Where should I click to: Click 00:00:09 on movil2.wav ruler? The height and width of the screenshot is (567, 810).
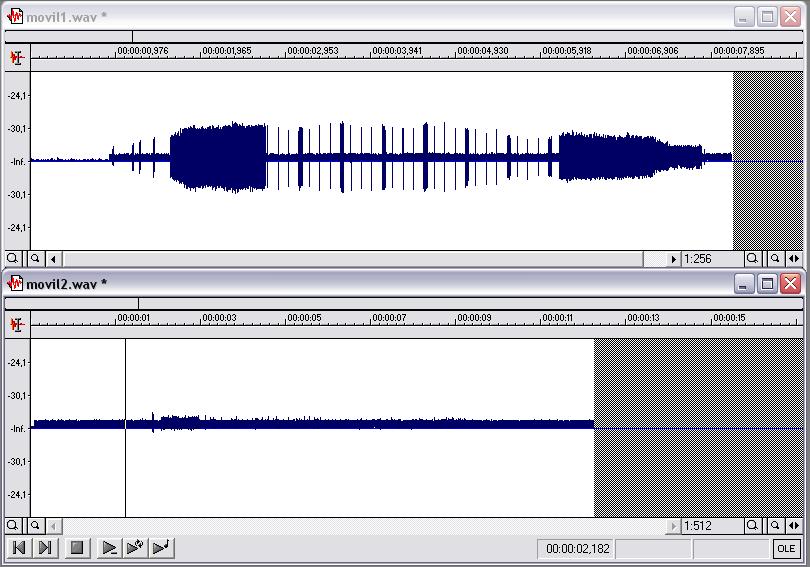475,318
